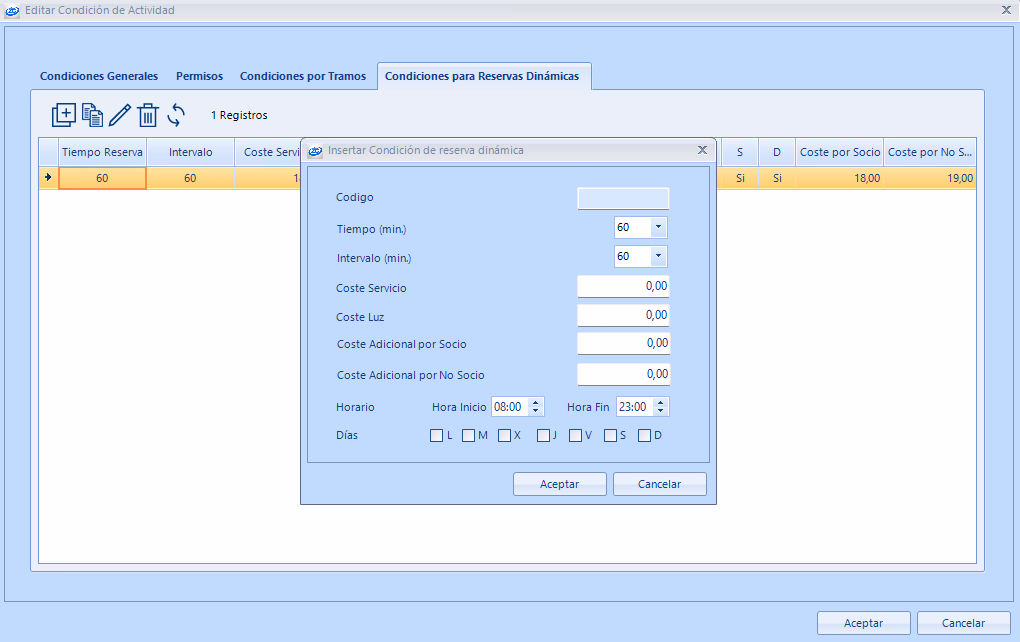Adjust the Hora Fin time spinner
Image resolution: width=1020 pixels, height=642 pixels.
click(x=662, y=407)
